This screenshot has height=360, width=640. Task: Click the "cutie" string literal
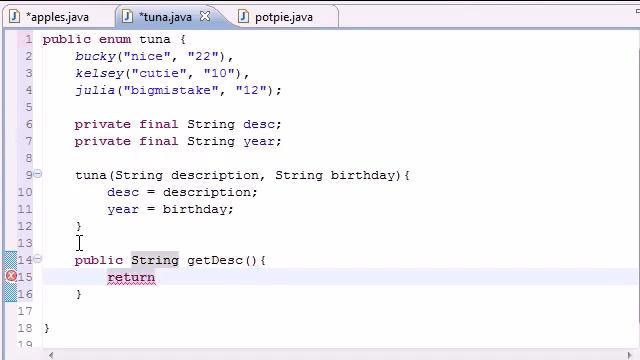[160, 73]
